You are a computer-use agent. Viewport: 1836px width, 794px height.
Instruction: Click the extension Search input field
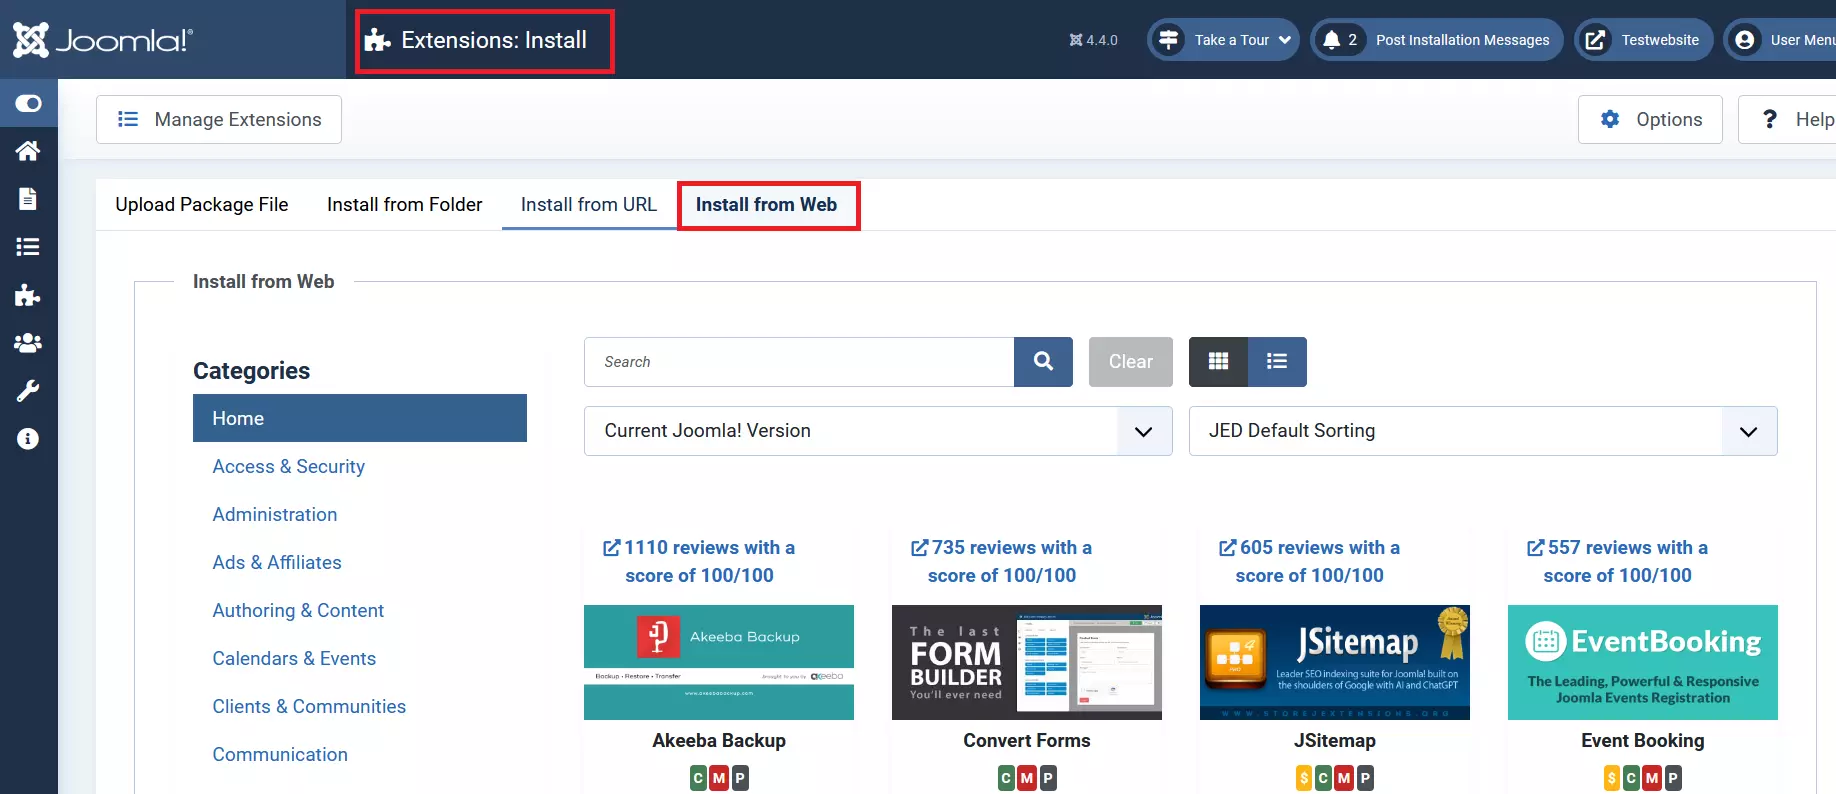(799, 362)
